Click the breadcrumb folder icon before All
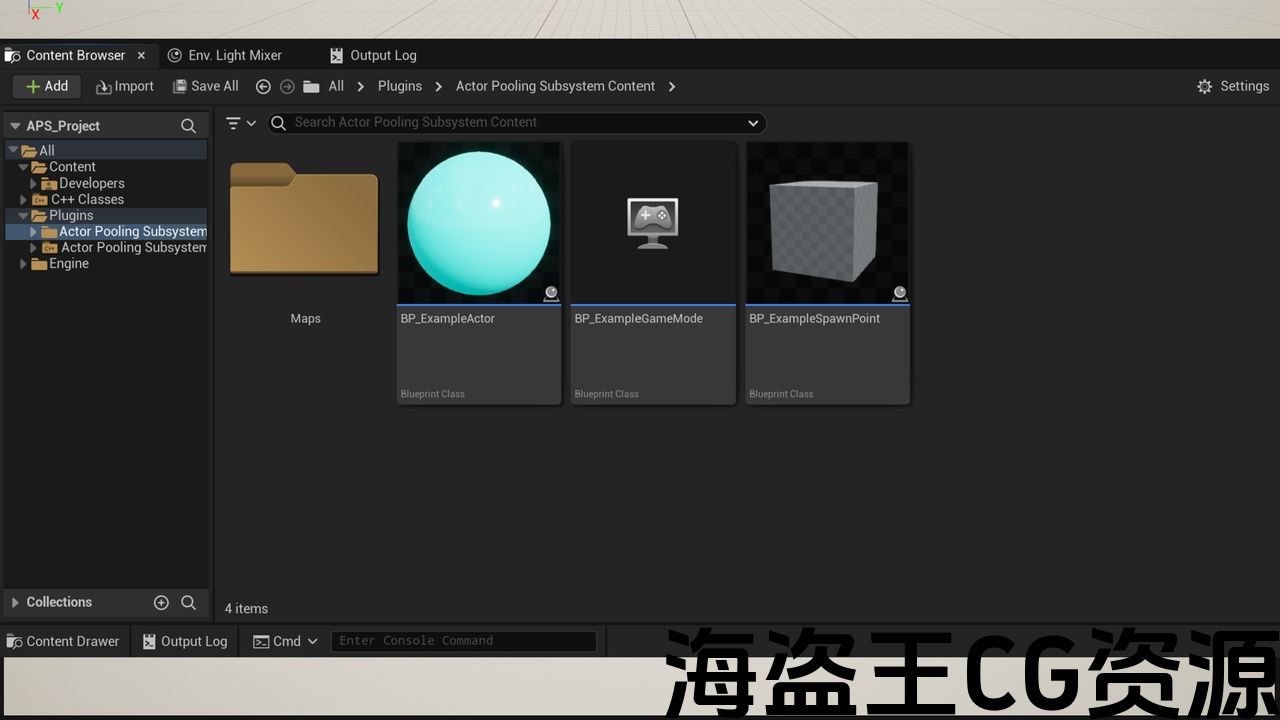This screenshot has width=1280, height=720. click(x=311, y=87)
